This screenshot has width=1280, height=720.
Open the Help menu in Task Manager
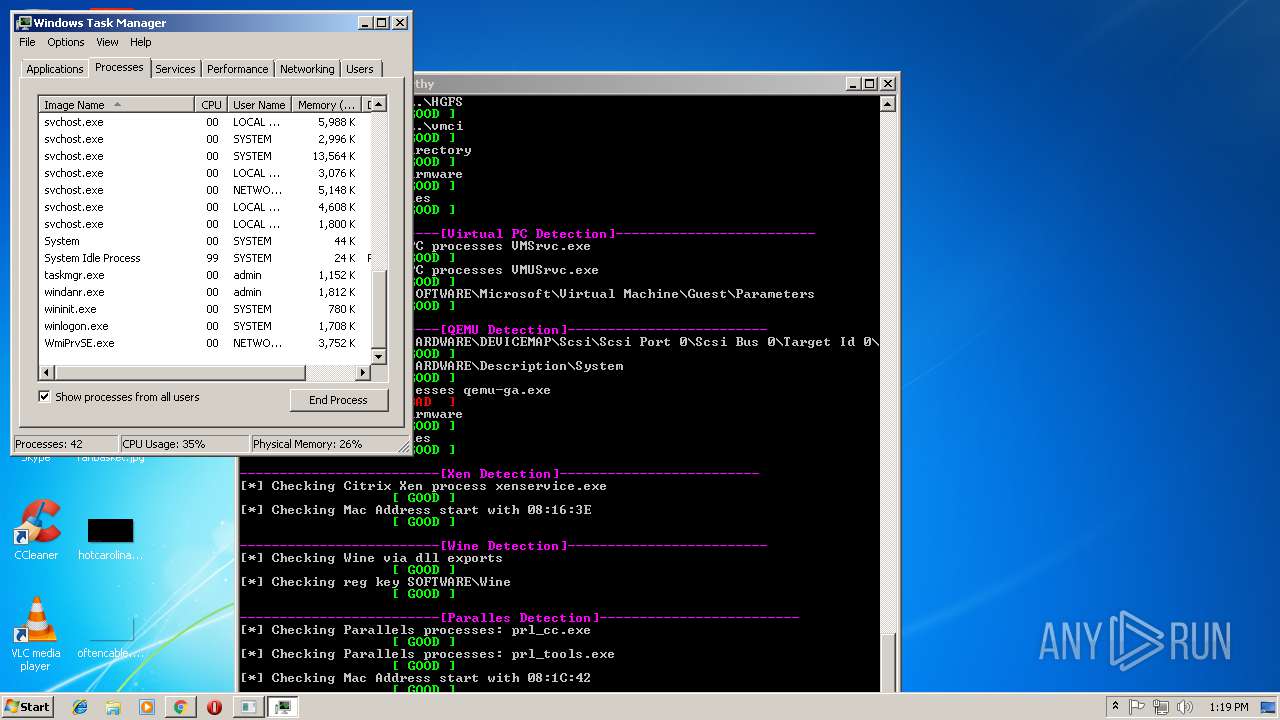[141, 42]
